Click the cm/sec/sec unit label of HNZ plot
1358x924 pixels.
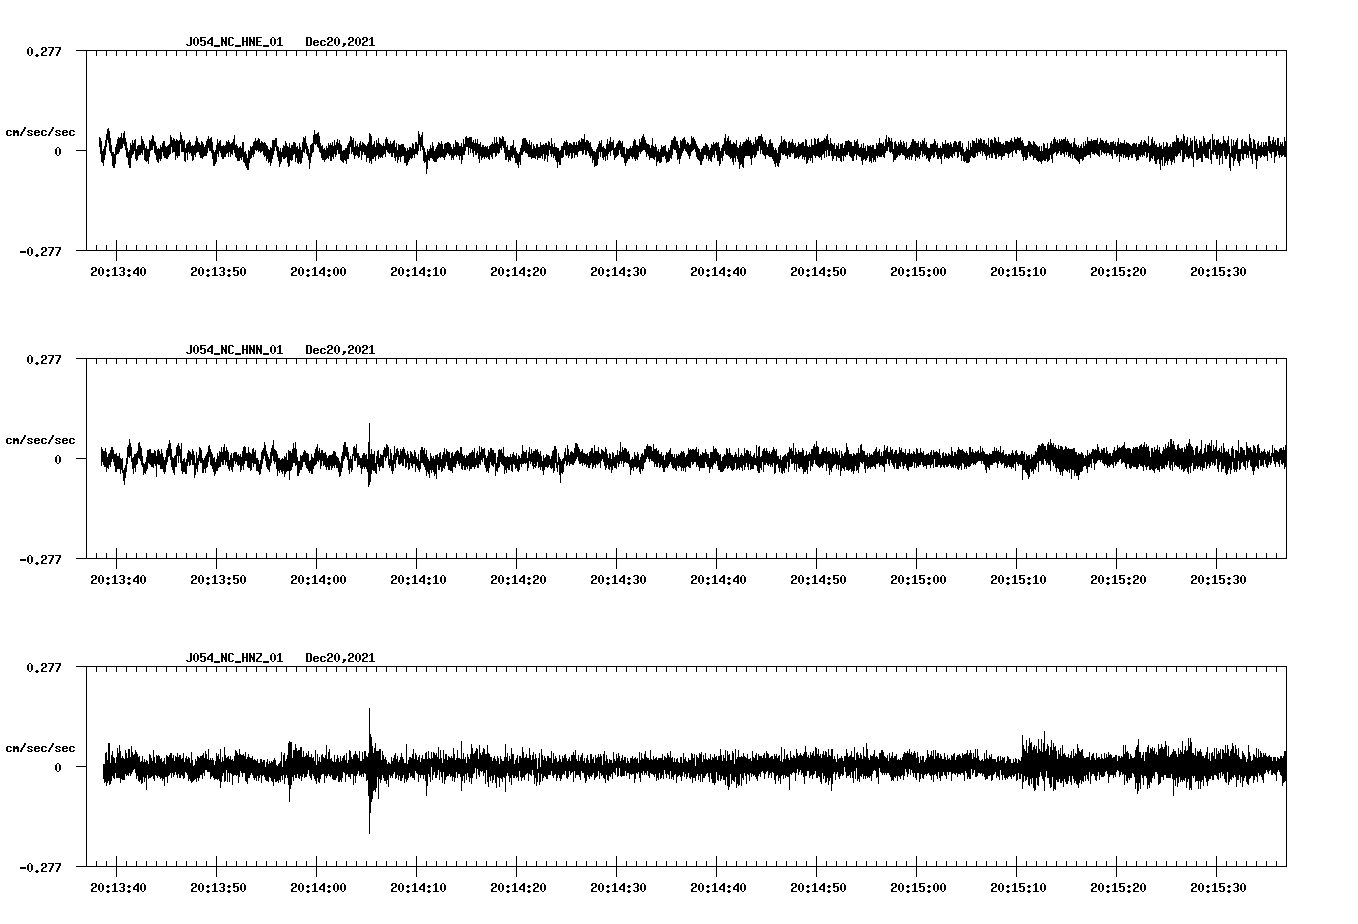coord(40,748)
